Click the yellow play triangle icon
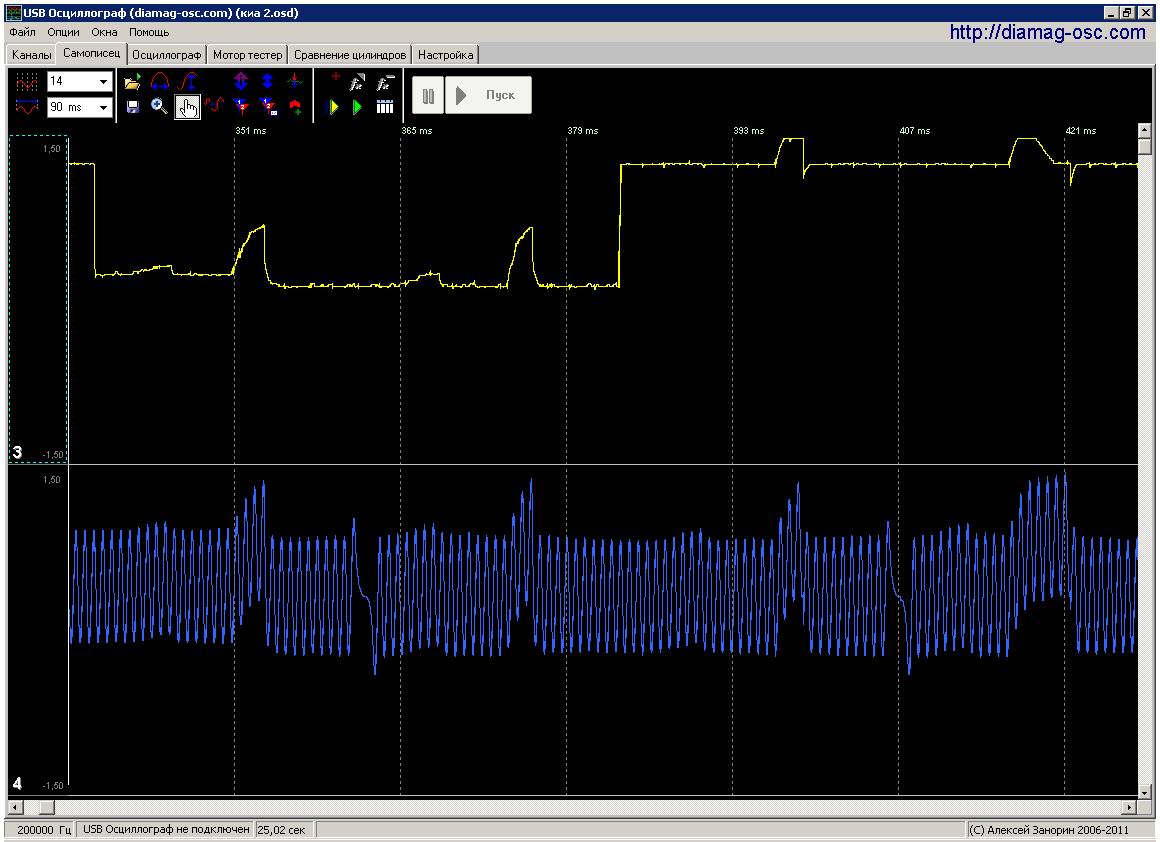 pyautogui.click(x=333, y=107)
